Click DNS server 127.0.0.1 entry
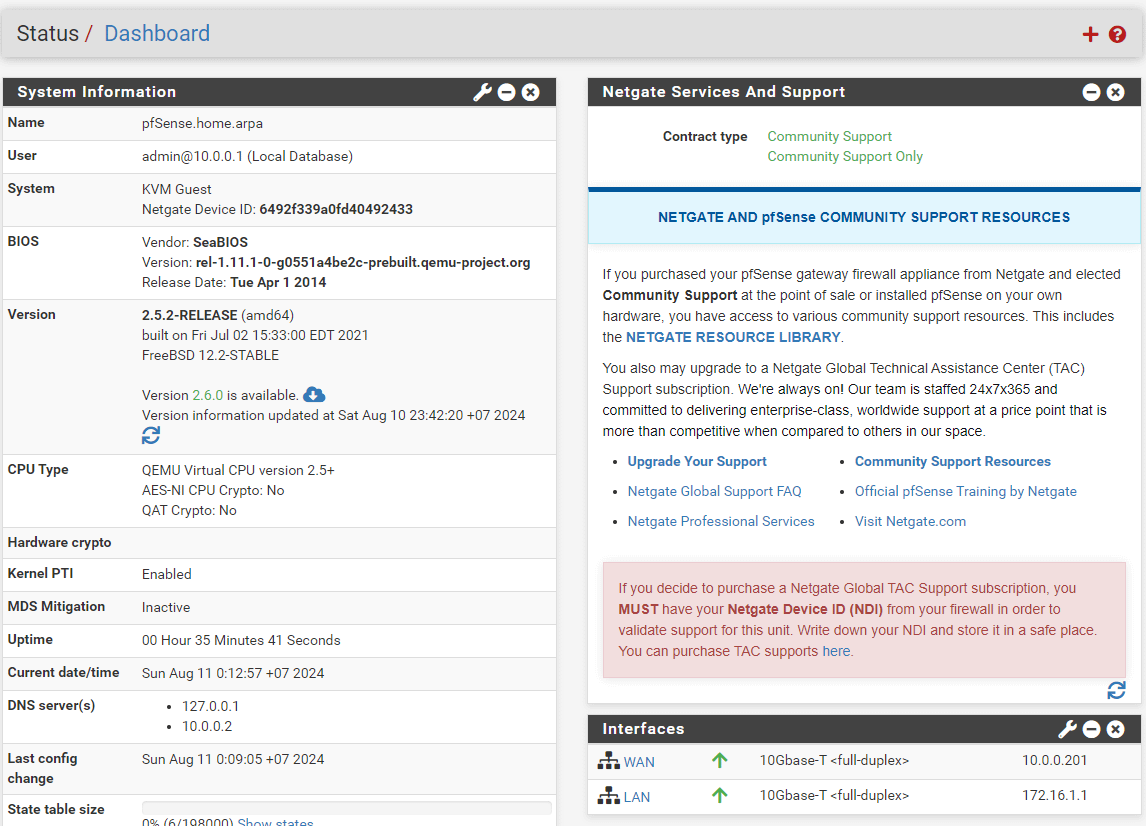This screenshot has width=1146, height=826. [x=210, y=706]
